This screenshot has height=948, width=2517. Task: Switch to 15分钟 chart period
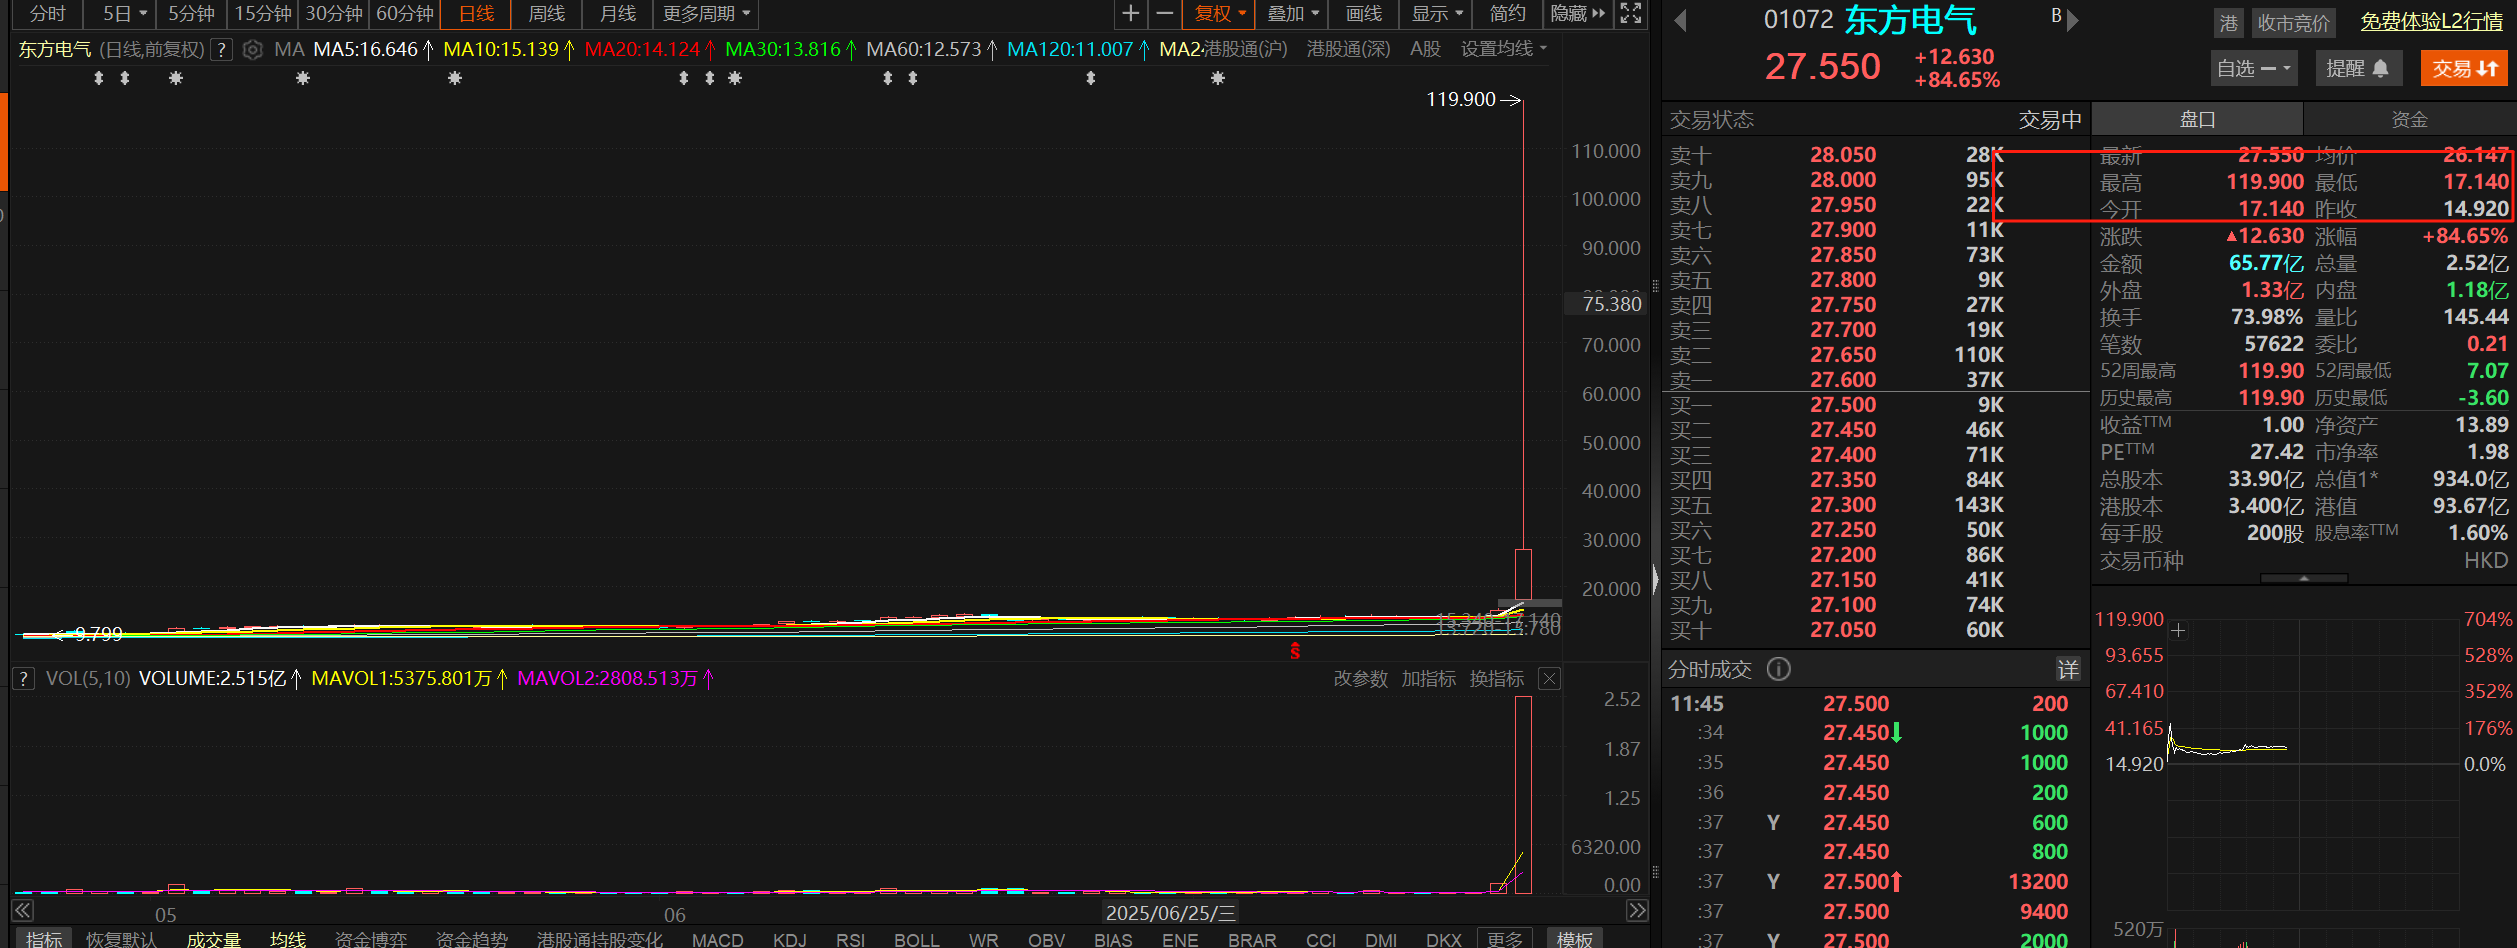[x=263, y=14]
